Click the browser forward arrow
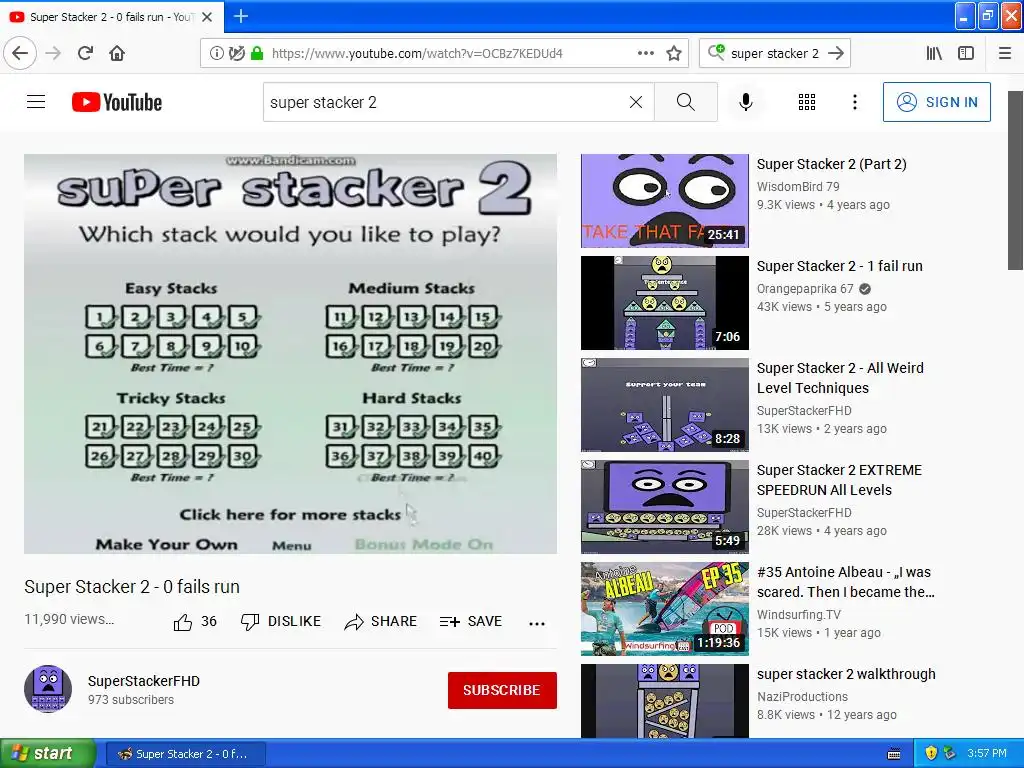 click(53, 53)
